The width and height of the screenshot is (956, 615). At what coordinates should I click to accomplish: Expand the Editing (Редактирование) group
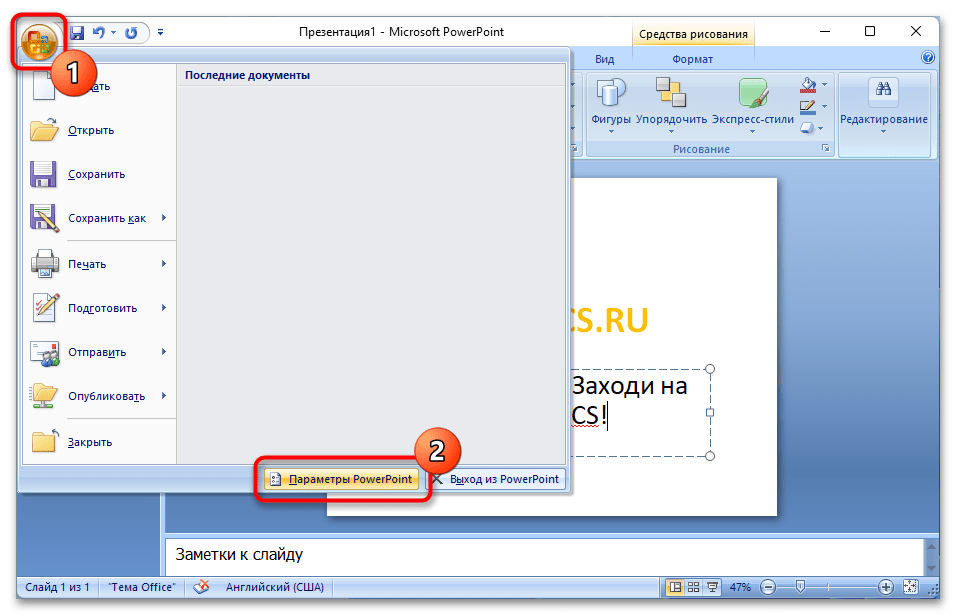click(x=883, y=104)
